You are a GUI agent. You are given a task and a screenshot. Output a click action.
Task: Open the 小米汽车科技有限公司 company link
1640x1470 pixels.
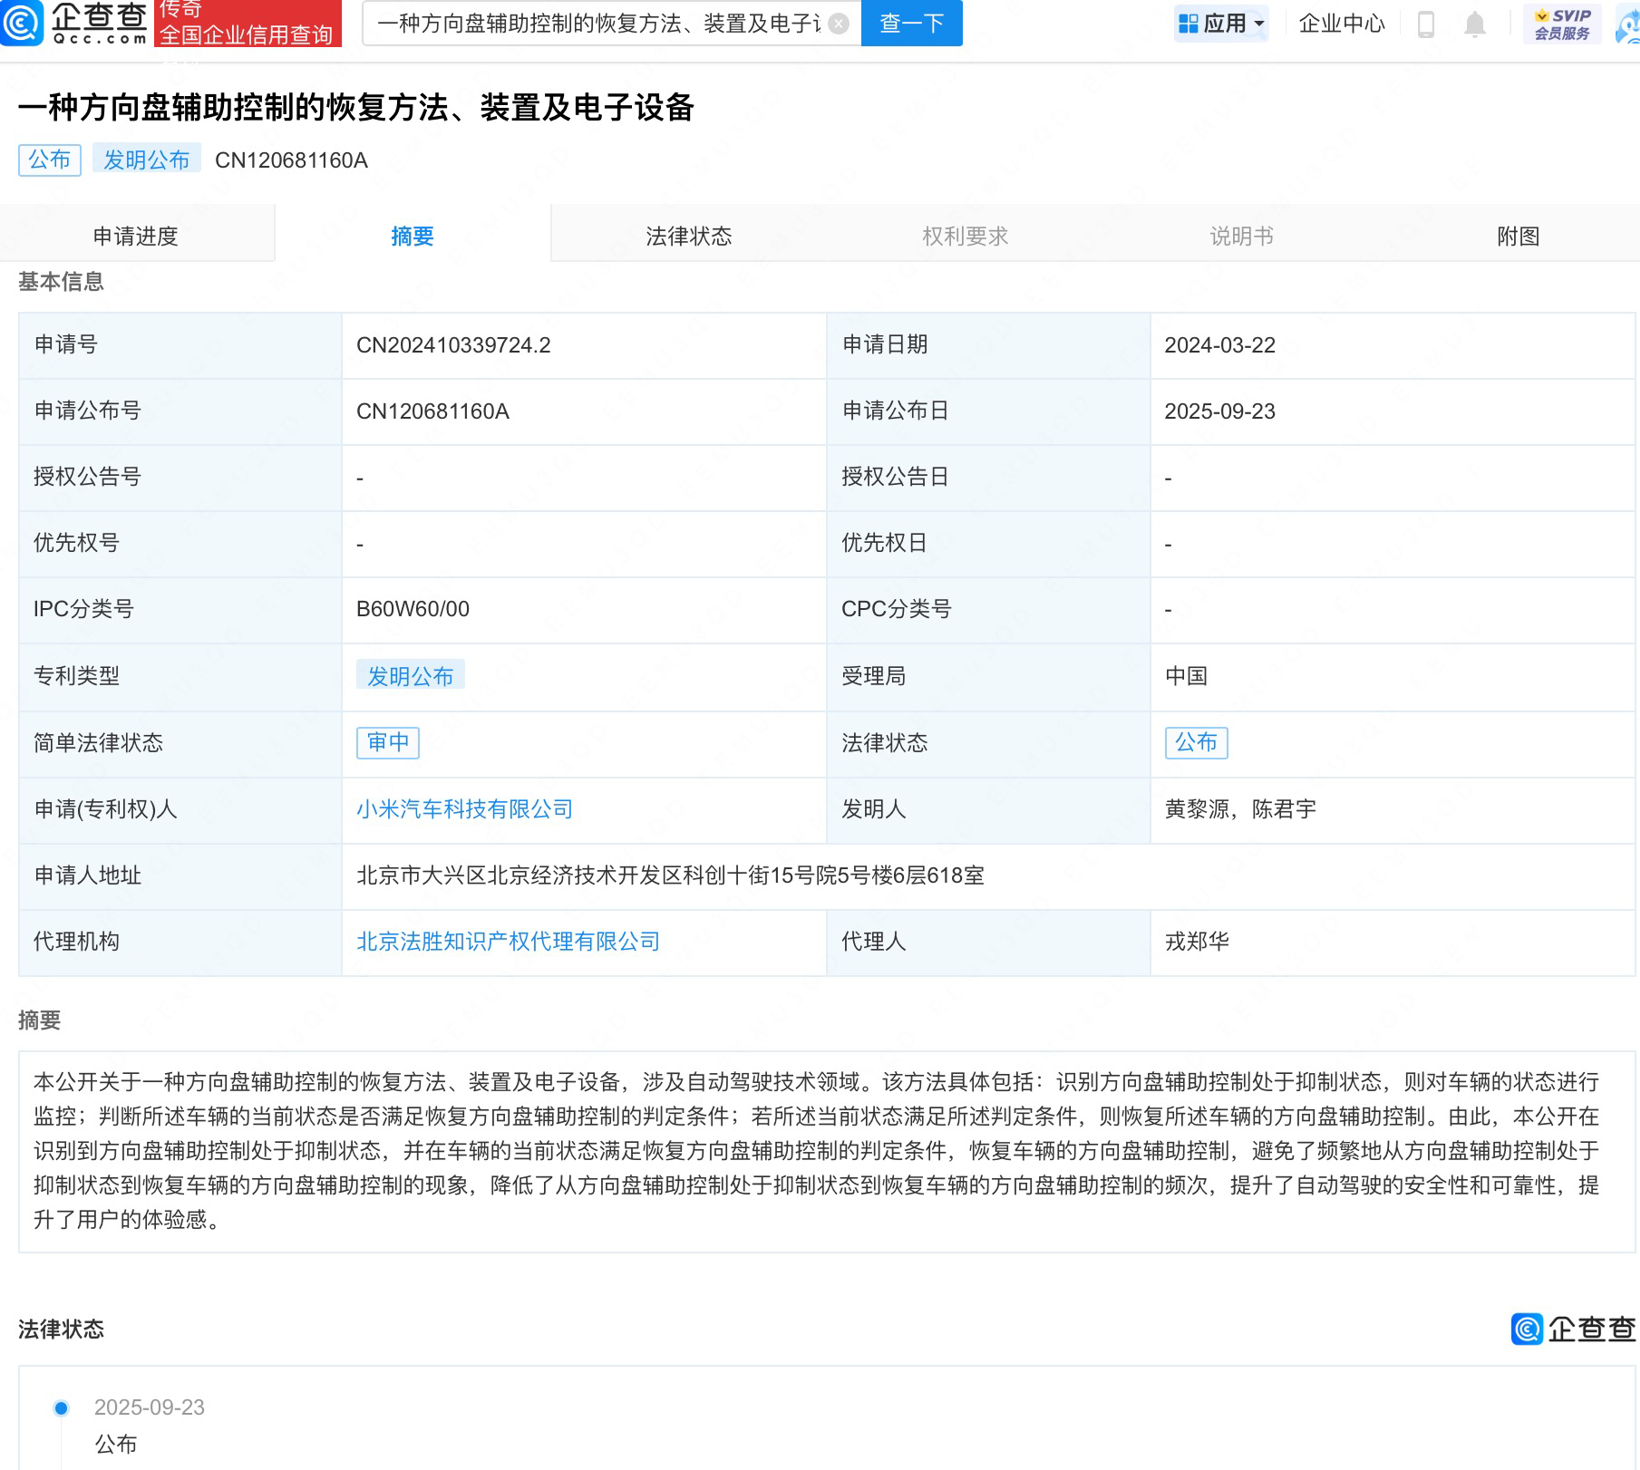point(464,809)
